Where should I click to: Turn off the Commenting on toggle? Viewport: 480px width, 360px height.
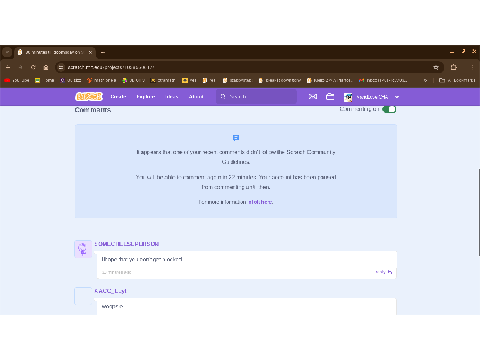click(x=389, y=109)
